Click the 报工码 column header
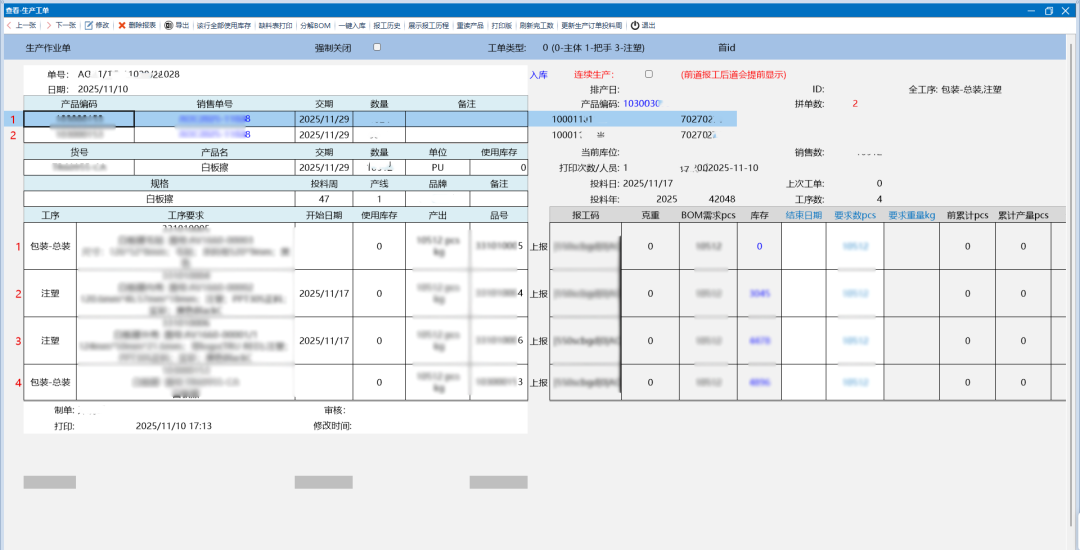The height and width of the screenshot is (550, 1080). point(585,215)
